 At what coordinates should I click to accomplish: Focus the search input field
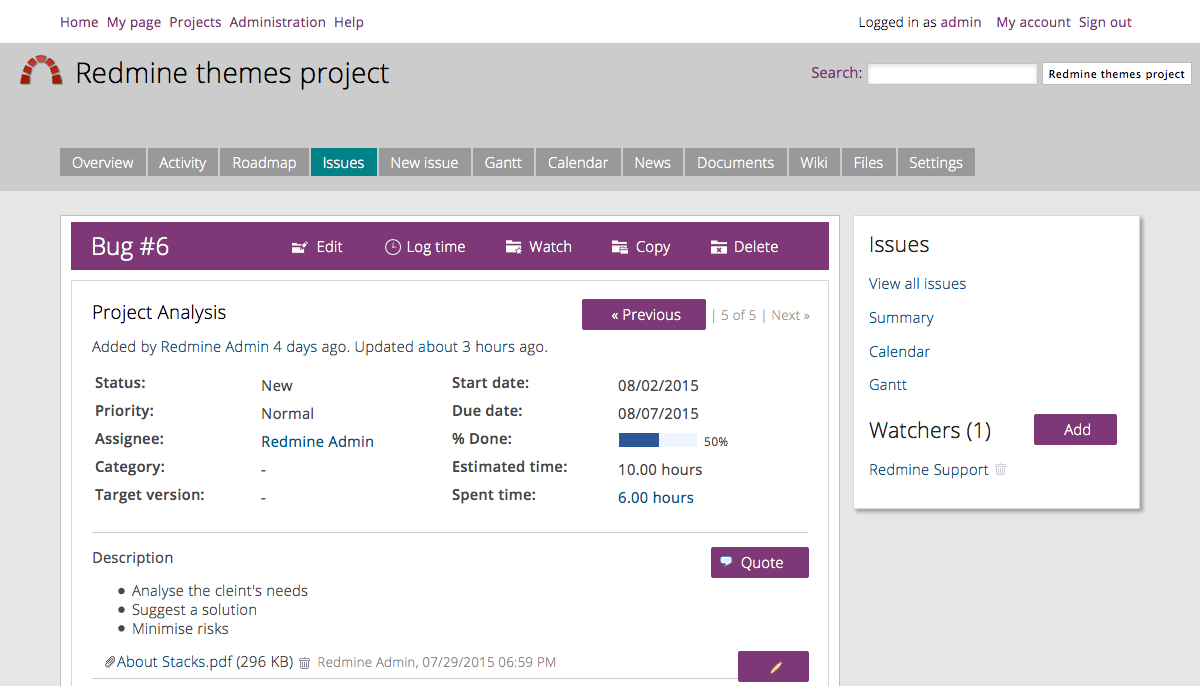[952, 74]
